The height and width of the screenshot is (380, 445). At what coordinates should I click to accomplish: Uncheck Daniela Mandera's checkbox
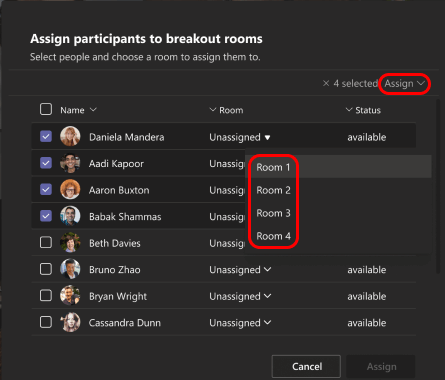pyautogui.click(x=46, y=136)
